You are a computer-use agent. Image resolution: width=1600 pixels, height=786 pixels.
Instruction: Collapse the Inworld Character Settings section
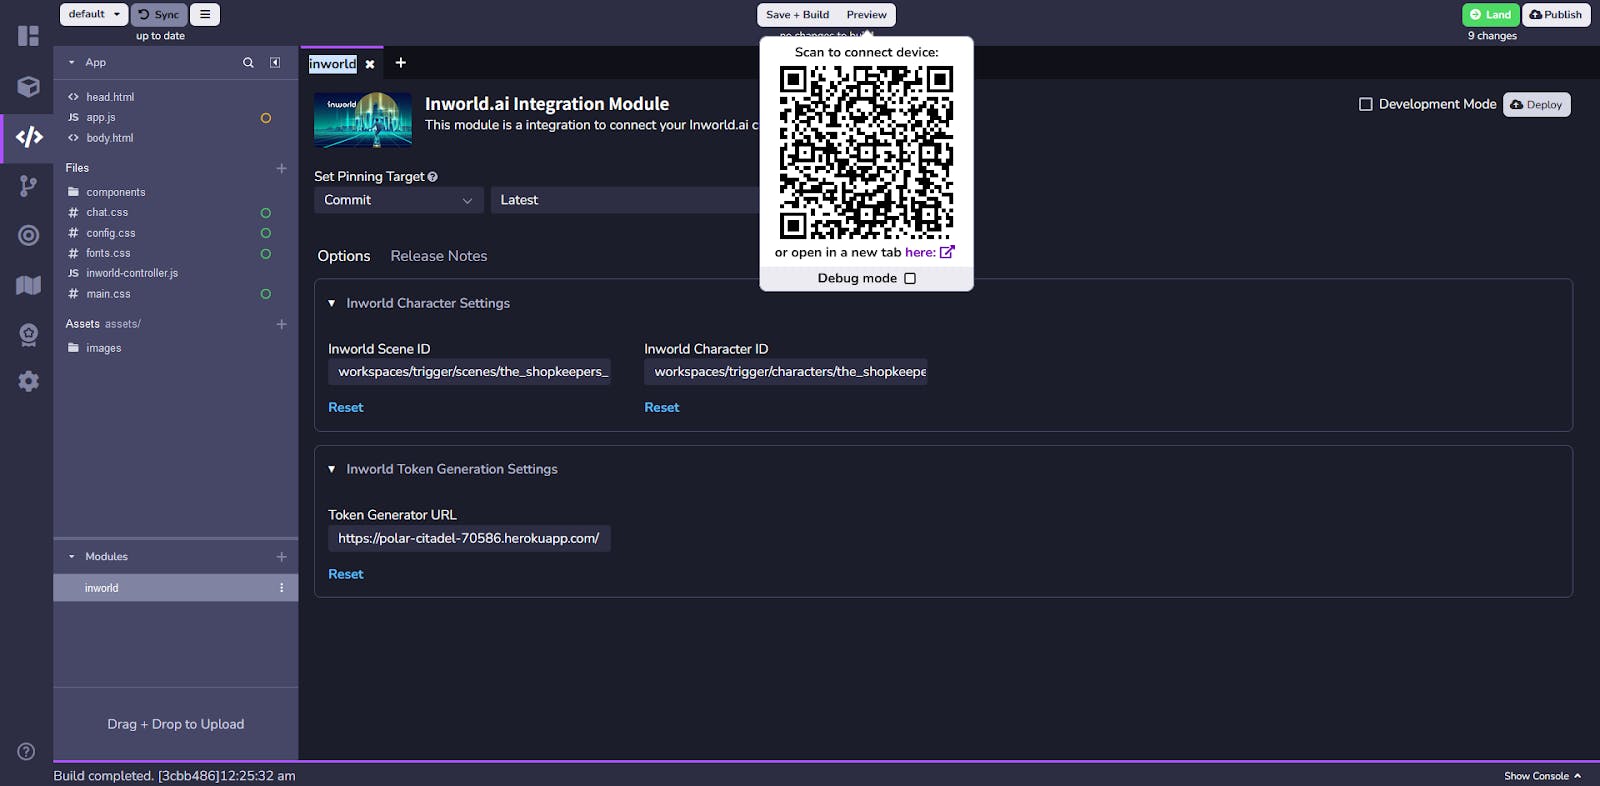click(332, 303)
